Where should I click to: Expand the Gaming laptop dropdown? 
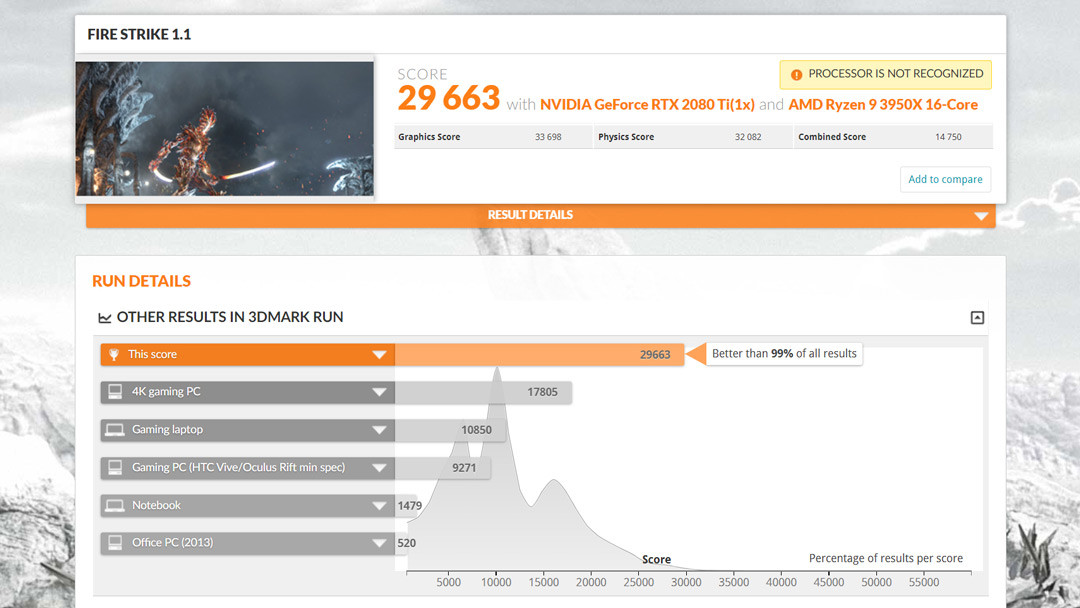[x=380, y=429]
